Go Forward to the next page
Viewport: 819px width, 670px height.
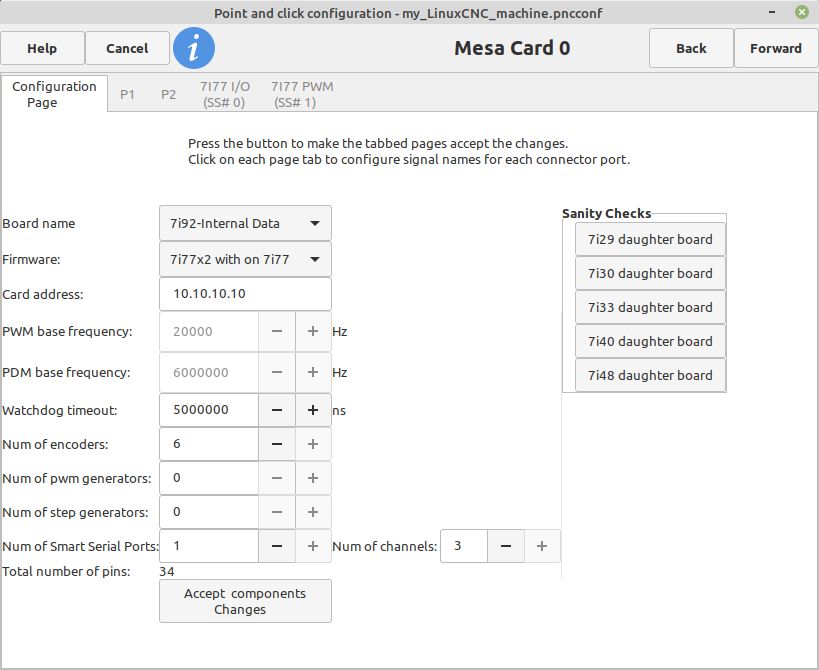[x=776, y=49]
